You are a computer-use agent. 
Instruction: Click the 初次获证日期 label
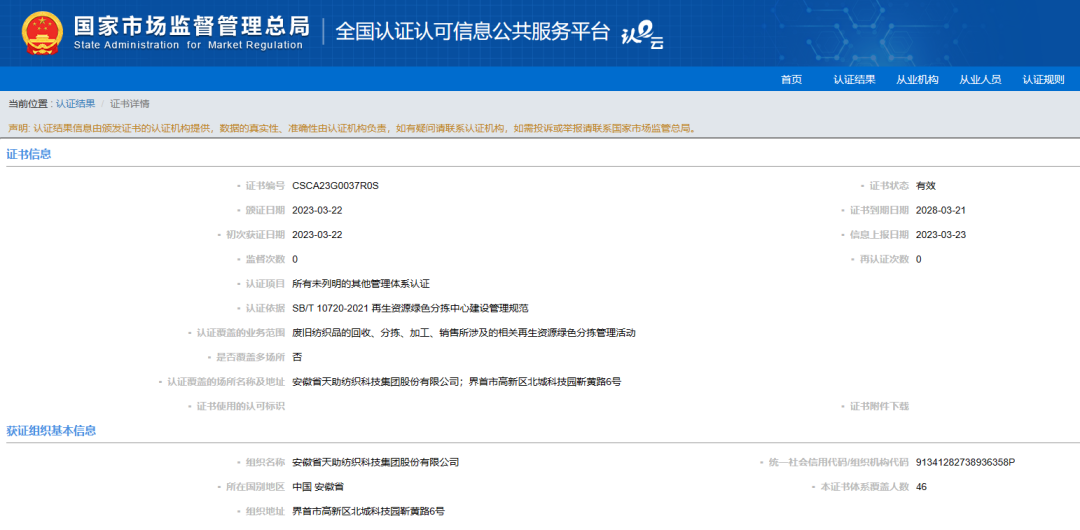(x=255, y=235)
